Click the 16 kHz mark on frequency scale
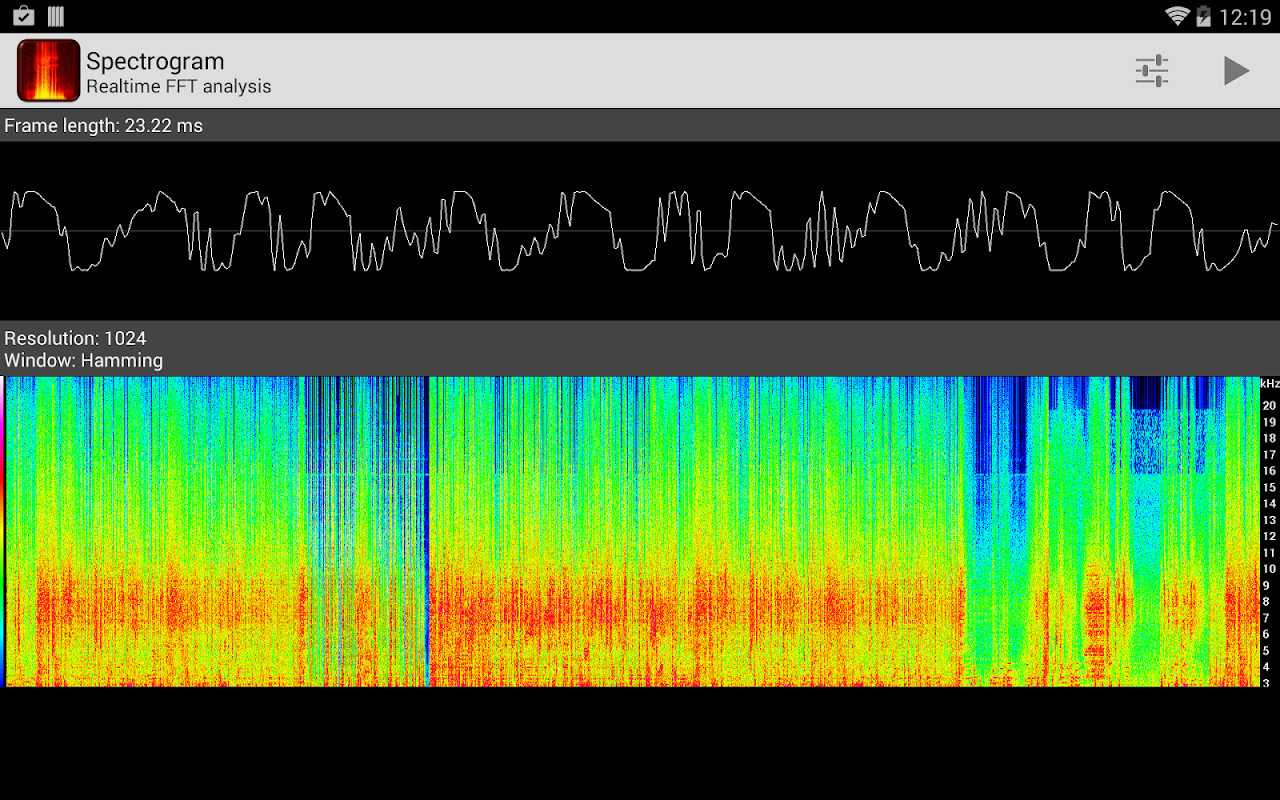 pos(1269,471)
